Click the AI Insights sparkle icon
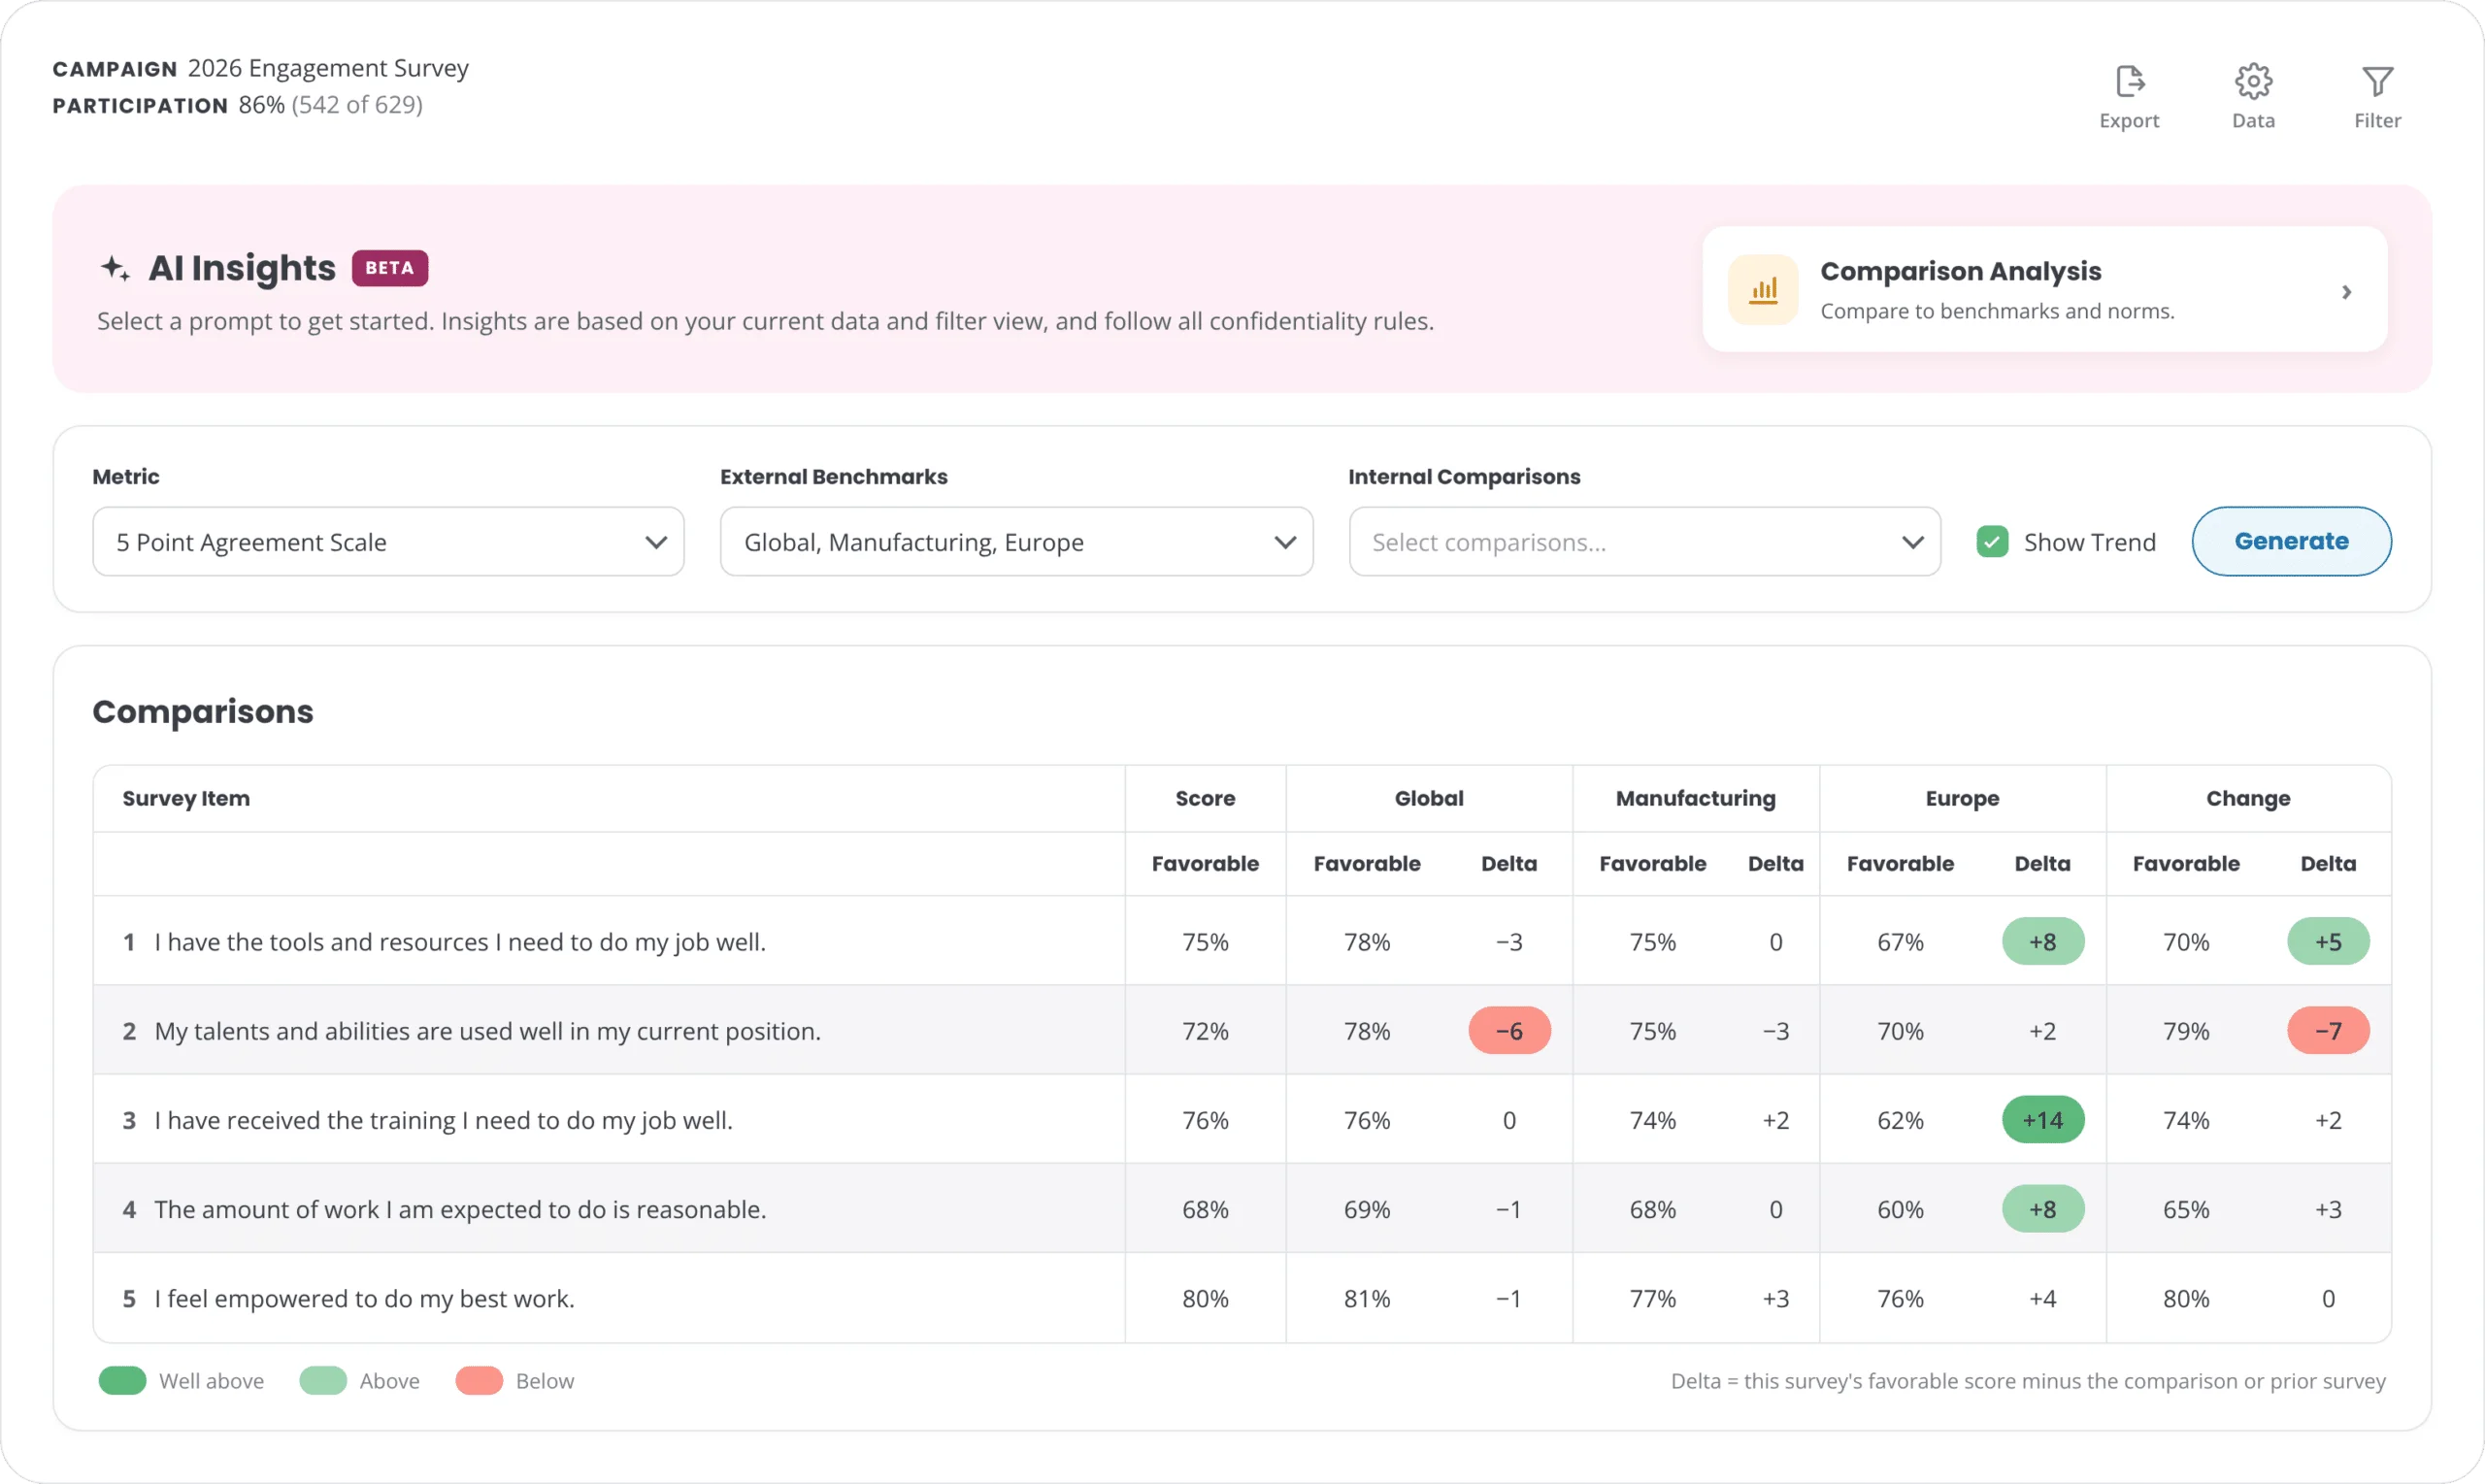The width and height of the screenshot is (2485, 1484). click(x=115, y=268)
